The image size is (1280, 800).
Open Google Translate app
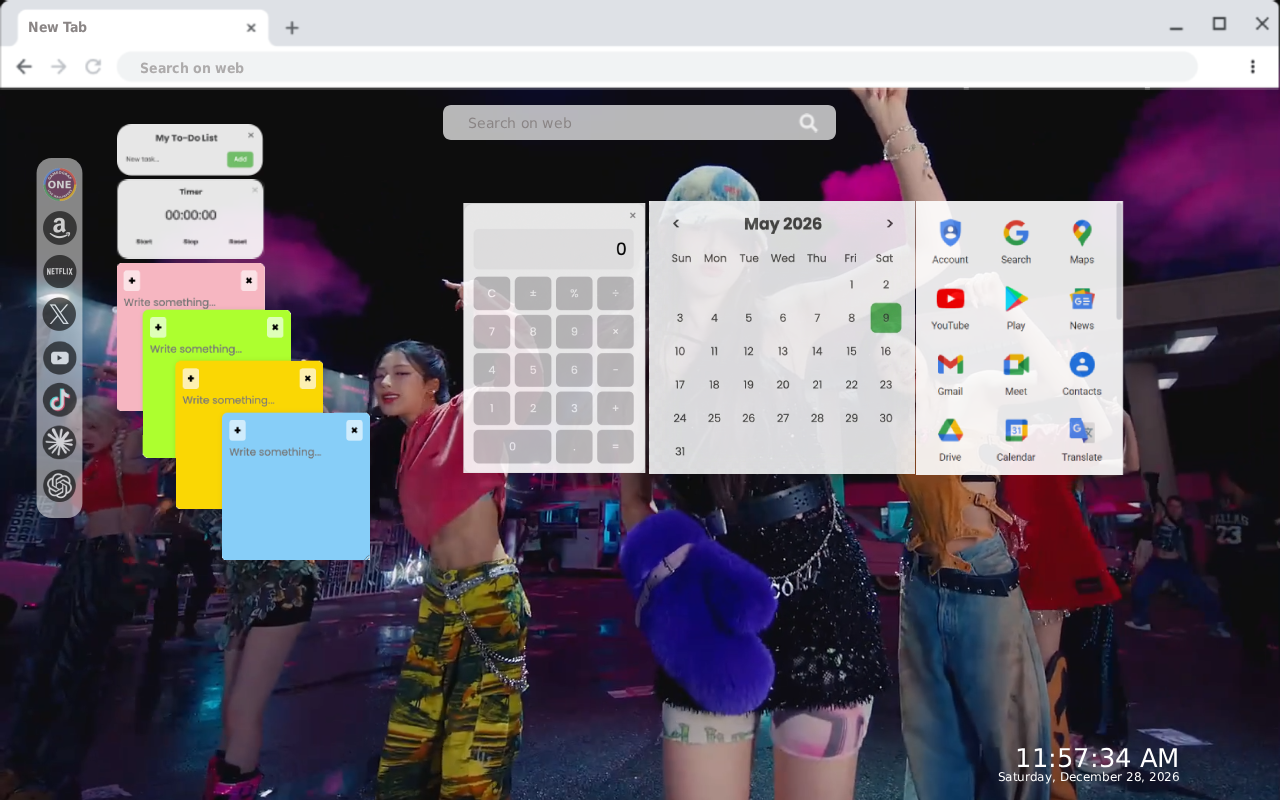(x=1082, y=439)
